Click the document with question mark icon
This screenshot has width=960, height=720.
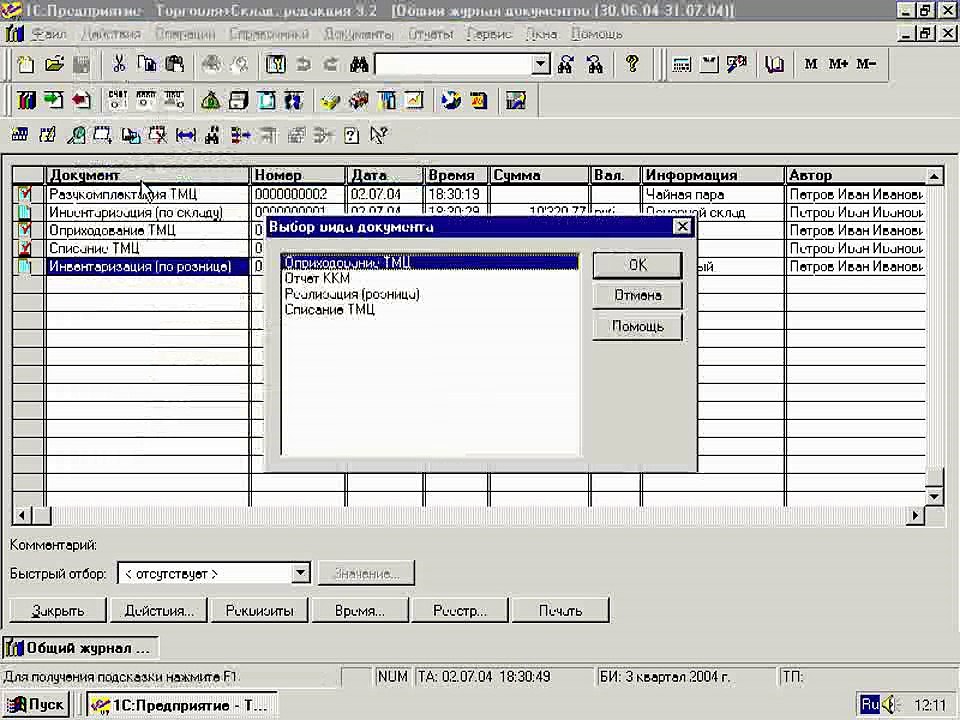click(351, 135)
